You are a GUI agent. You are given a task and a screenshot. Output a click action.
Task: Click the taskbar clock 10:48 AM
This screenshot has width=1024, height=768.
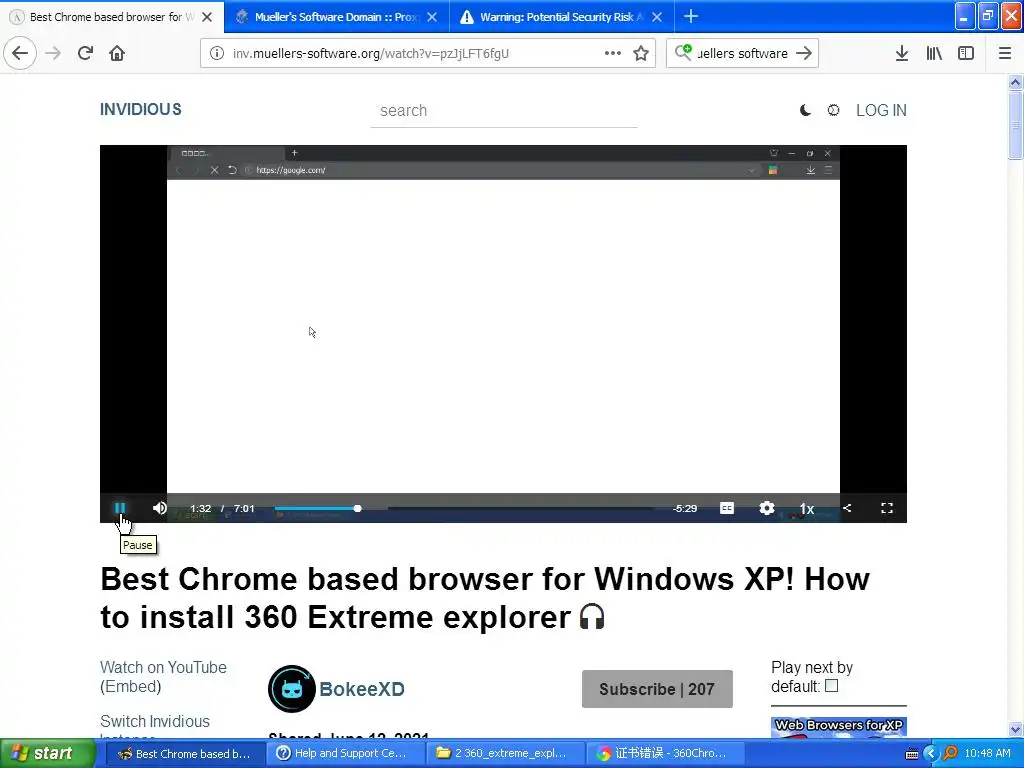[x=987, y=753]
